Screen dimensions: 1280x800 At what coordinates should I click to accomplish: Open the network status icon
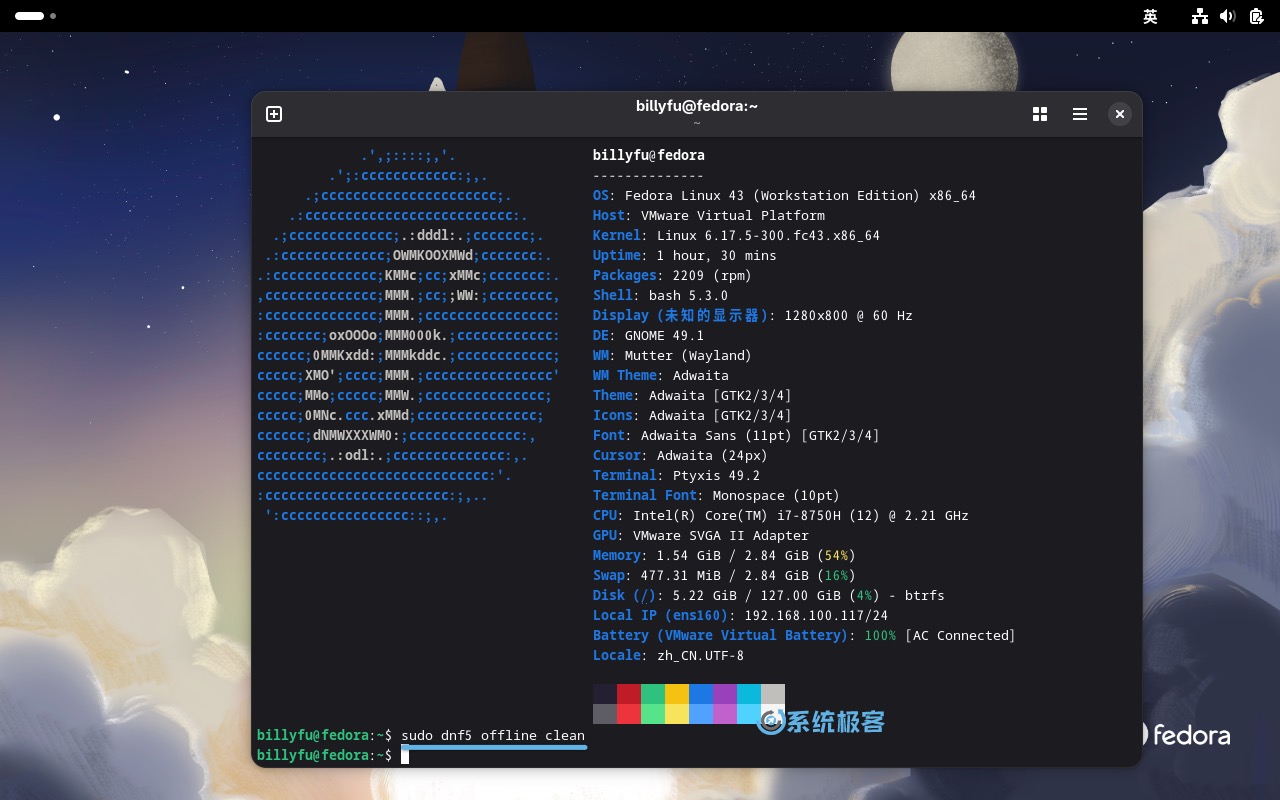click(1200, 16)
